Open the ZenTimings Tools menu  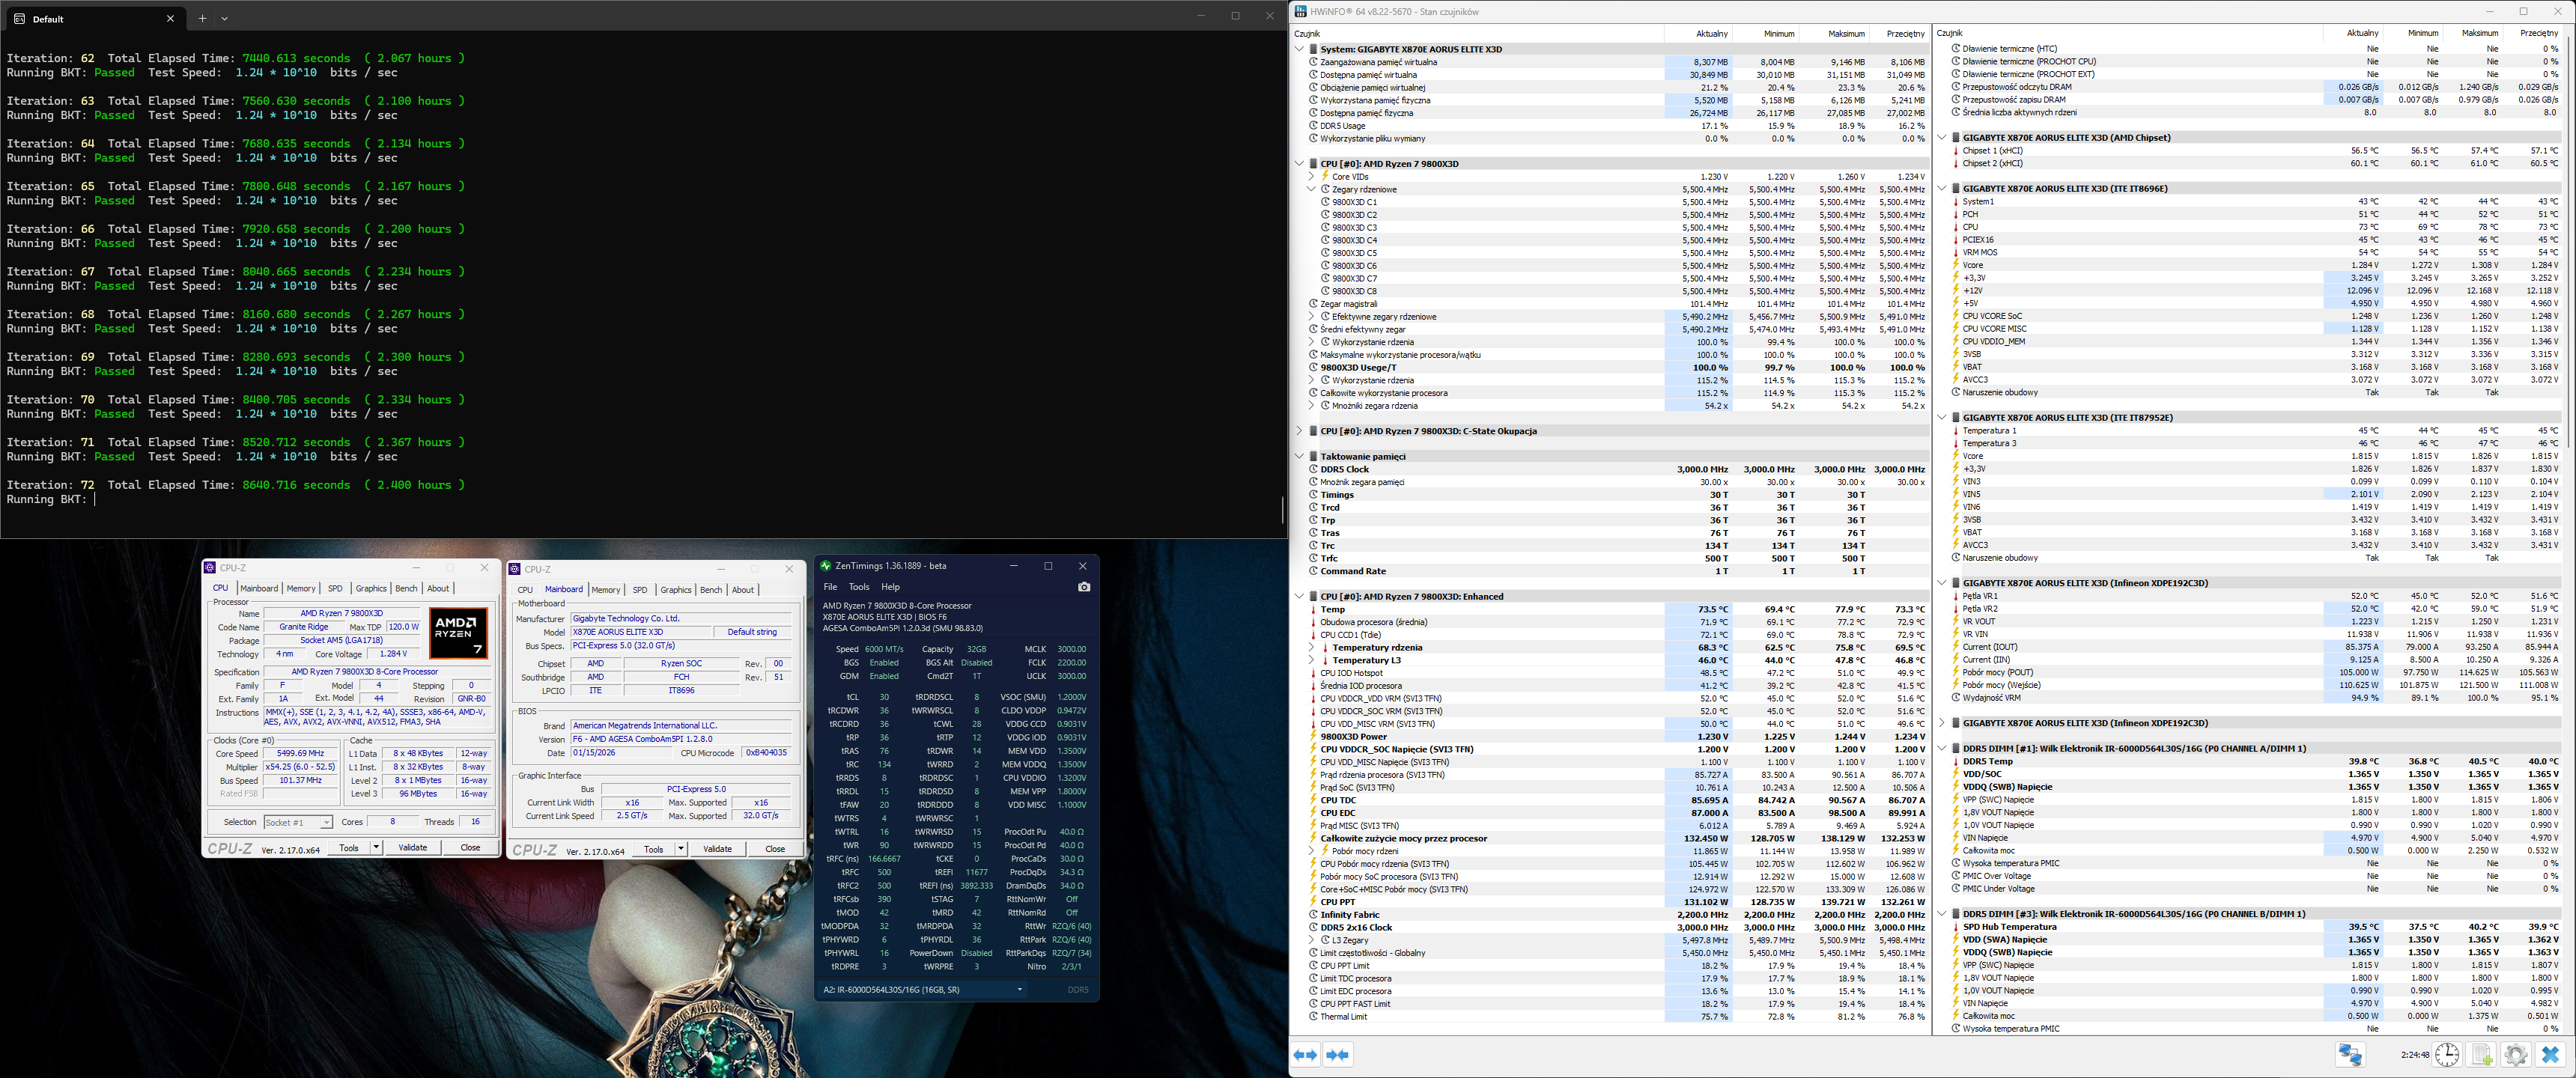pyautogui.click(x=859, y=587)
